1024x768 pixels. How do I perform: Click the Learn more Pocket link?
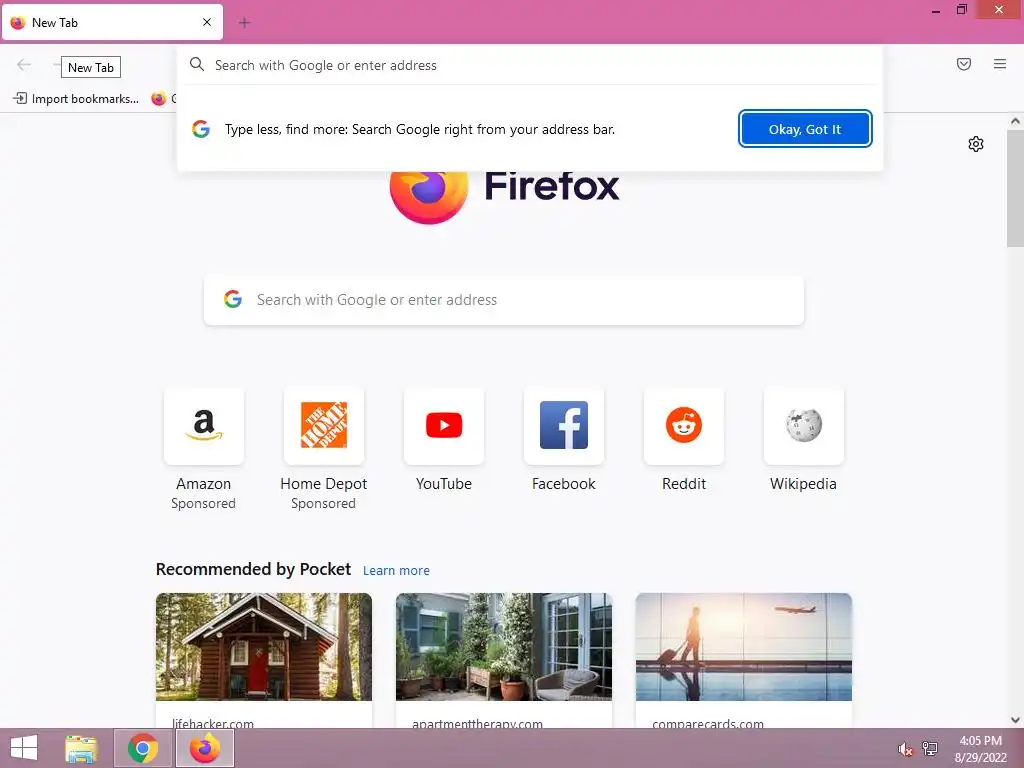point(396,571)
